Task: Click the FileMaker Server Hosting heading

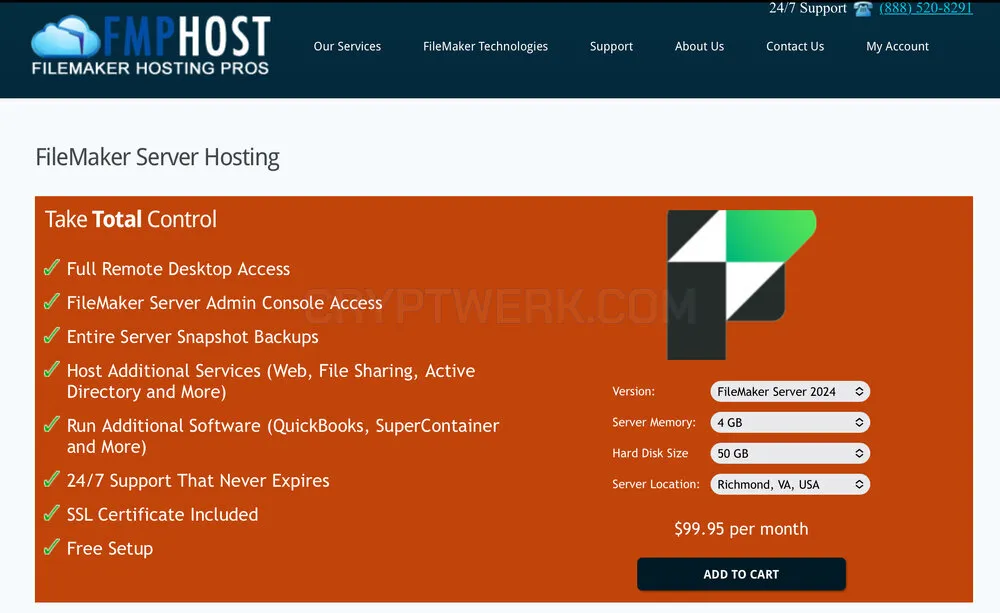Action: pos(158,158)
